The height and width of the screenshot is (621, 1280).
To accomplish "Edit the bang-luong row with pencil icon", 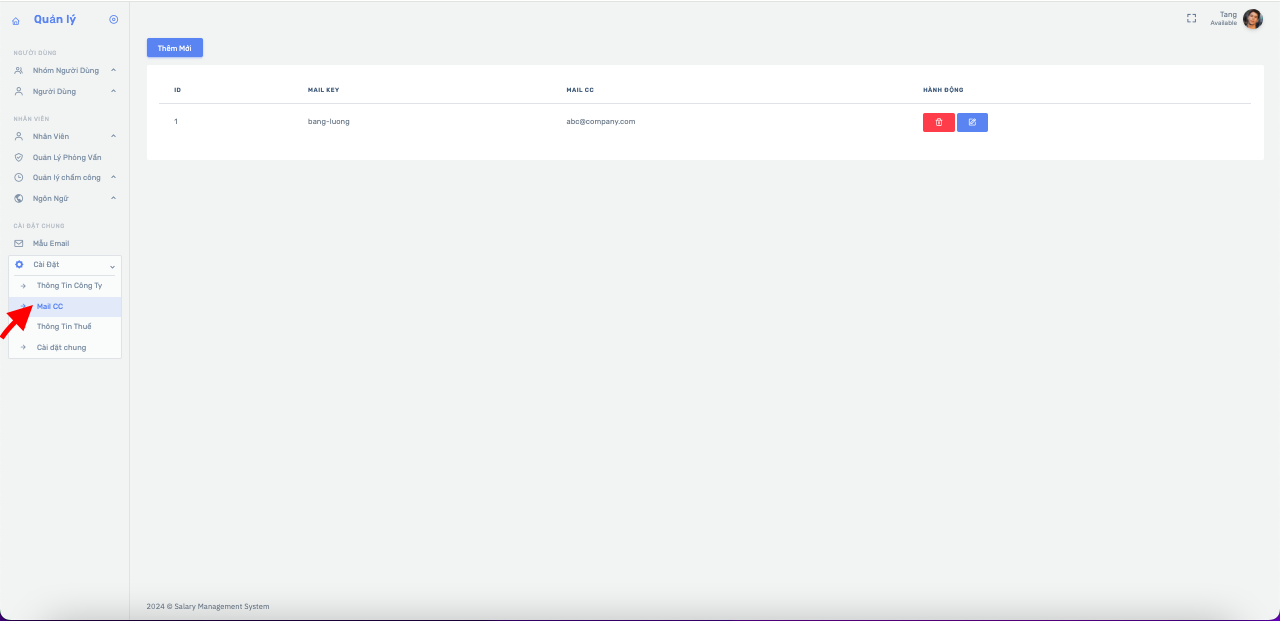I will coord(972,122).
